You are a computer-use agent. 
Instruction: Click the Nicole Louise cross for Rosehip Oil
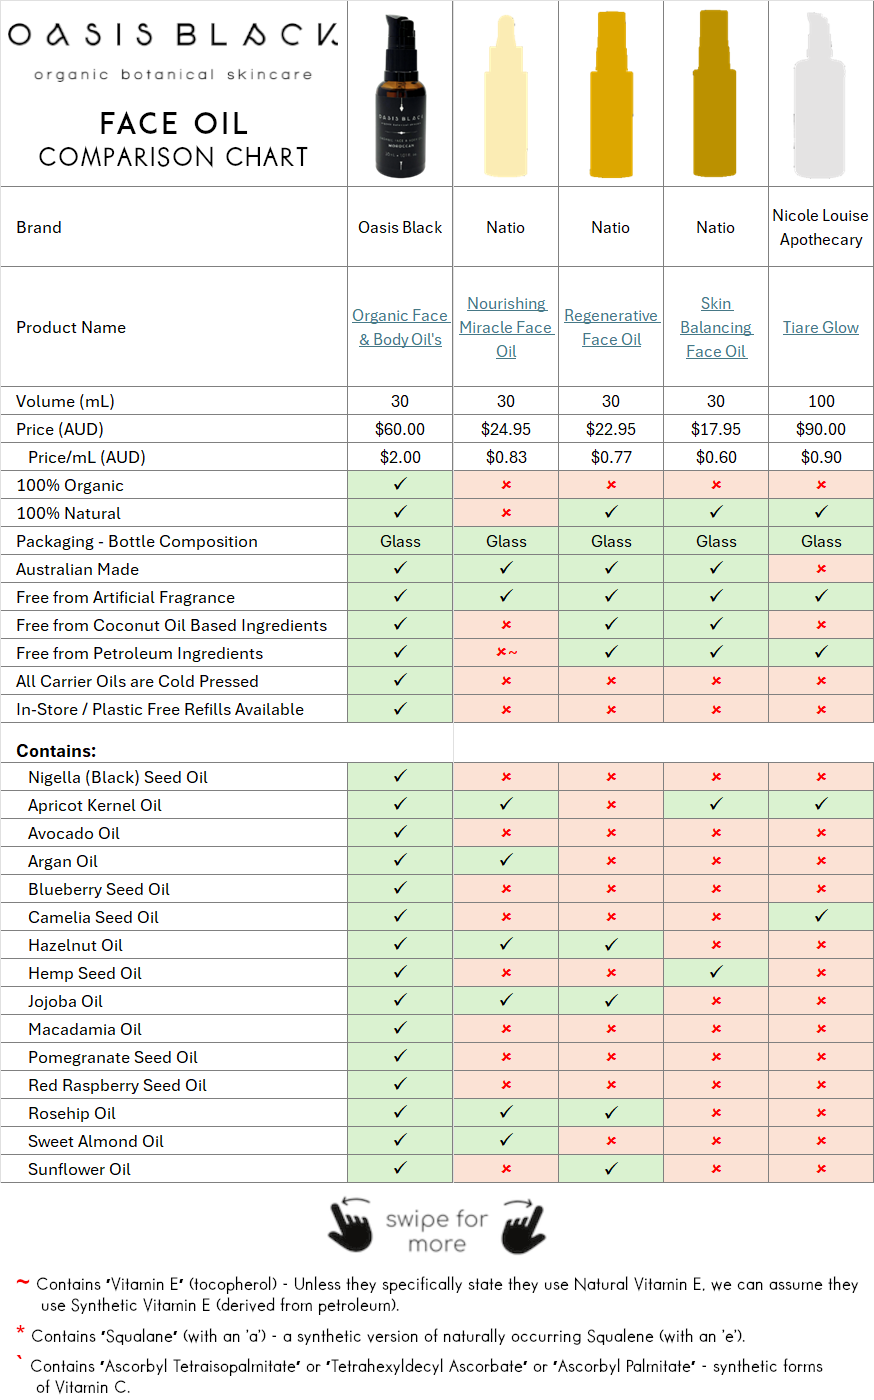coord(821,1113)
